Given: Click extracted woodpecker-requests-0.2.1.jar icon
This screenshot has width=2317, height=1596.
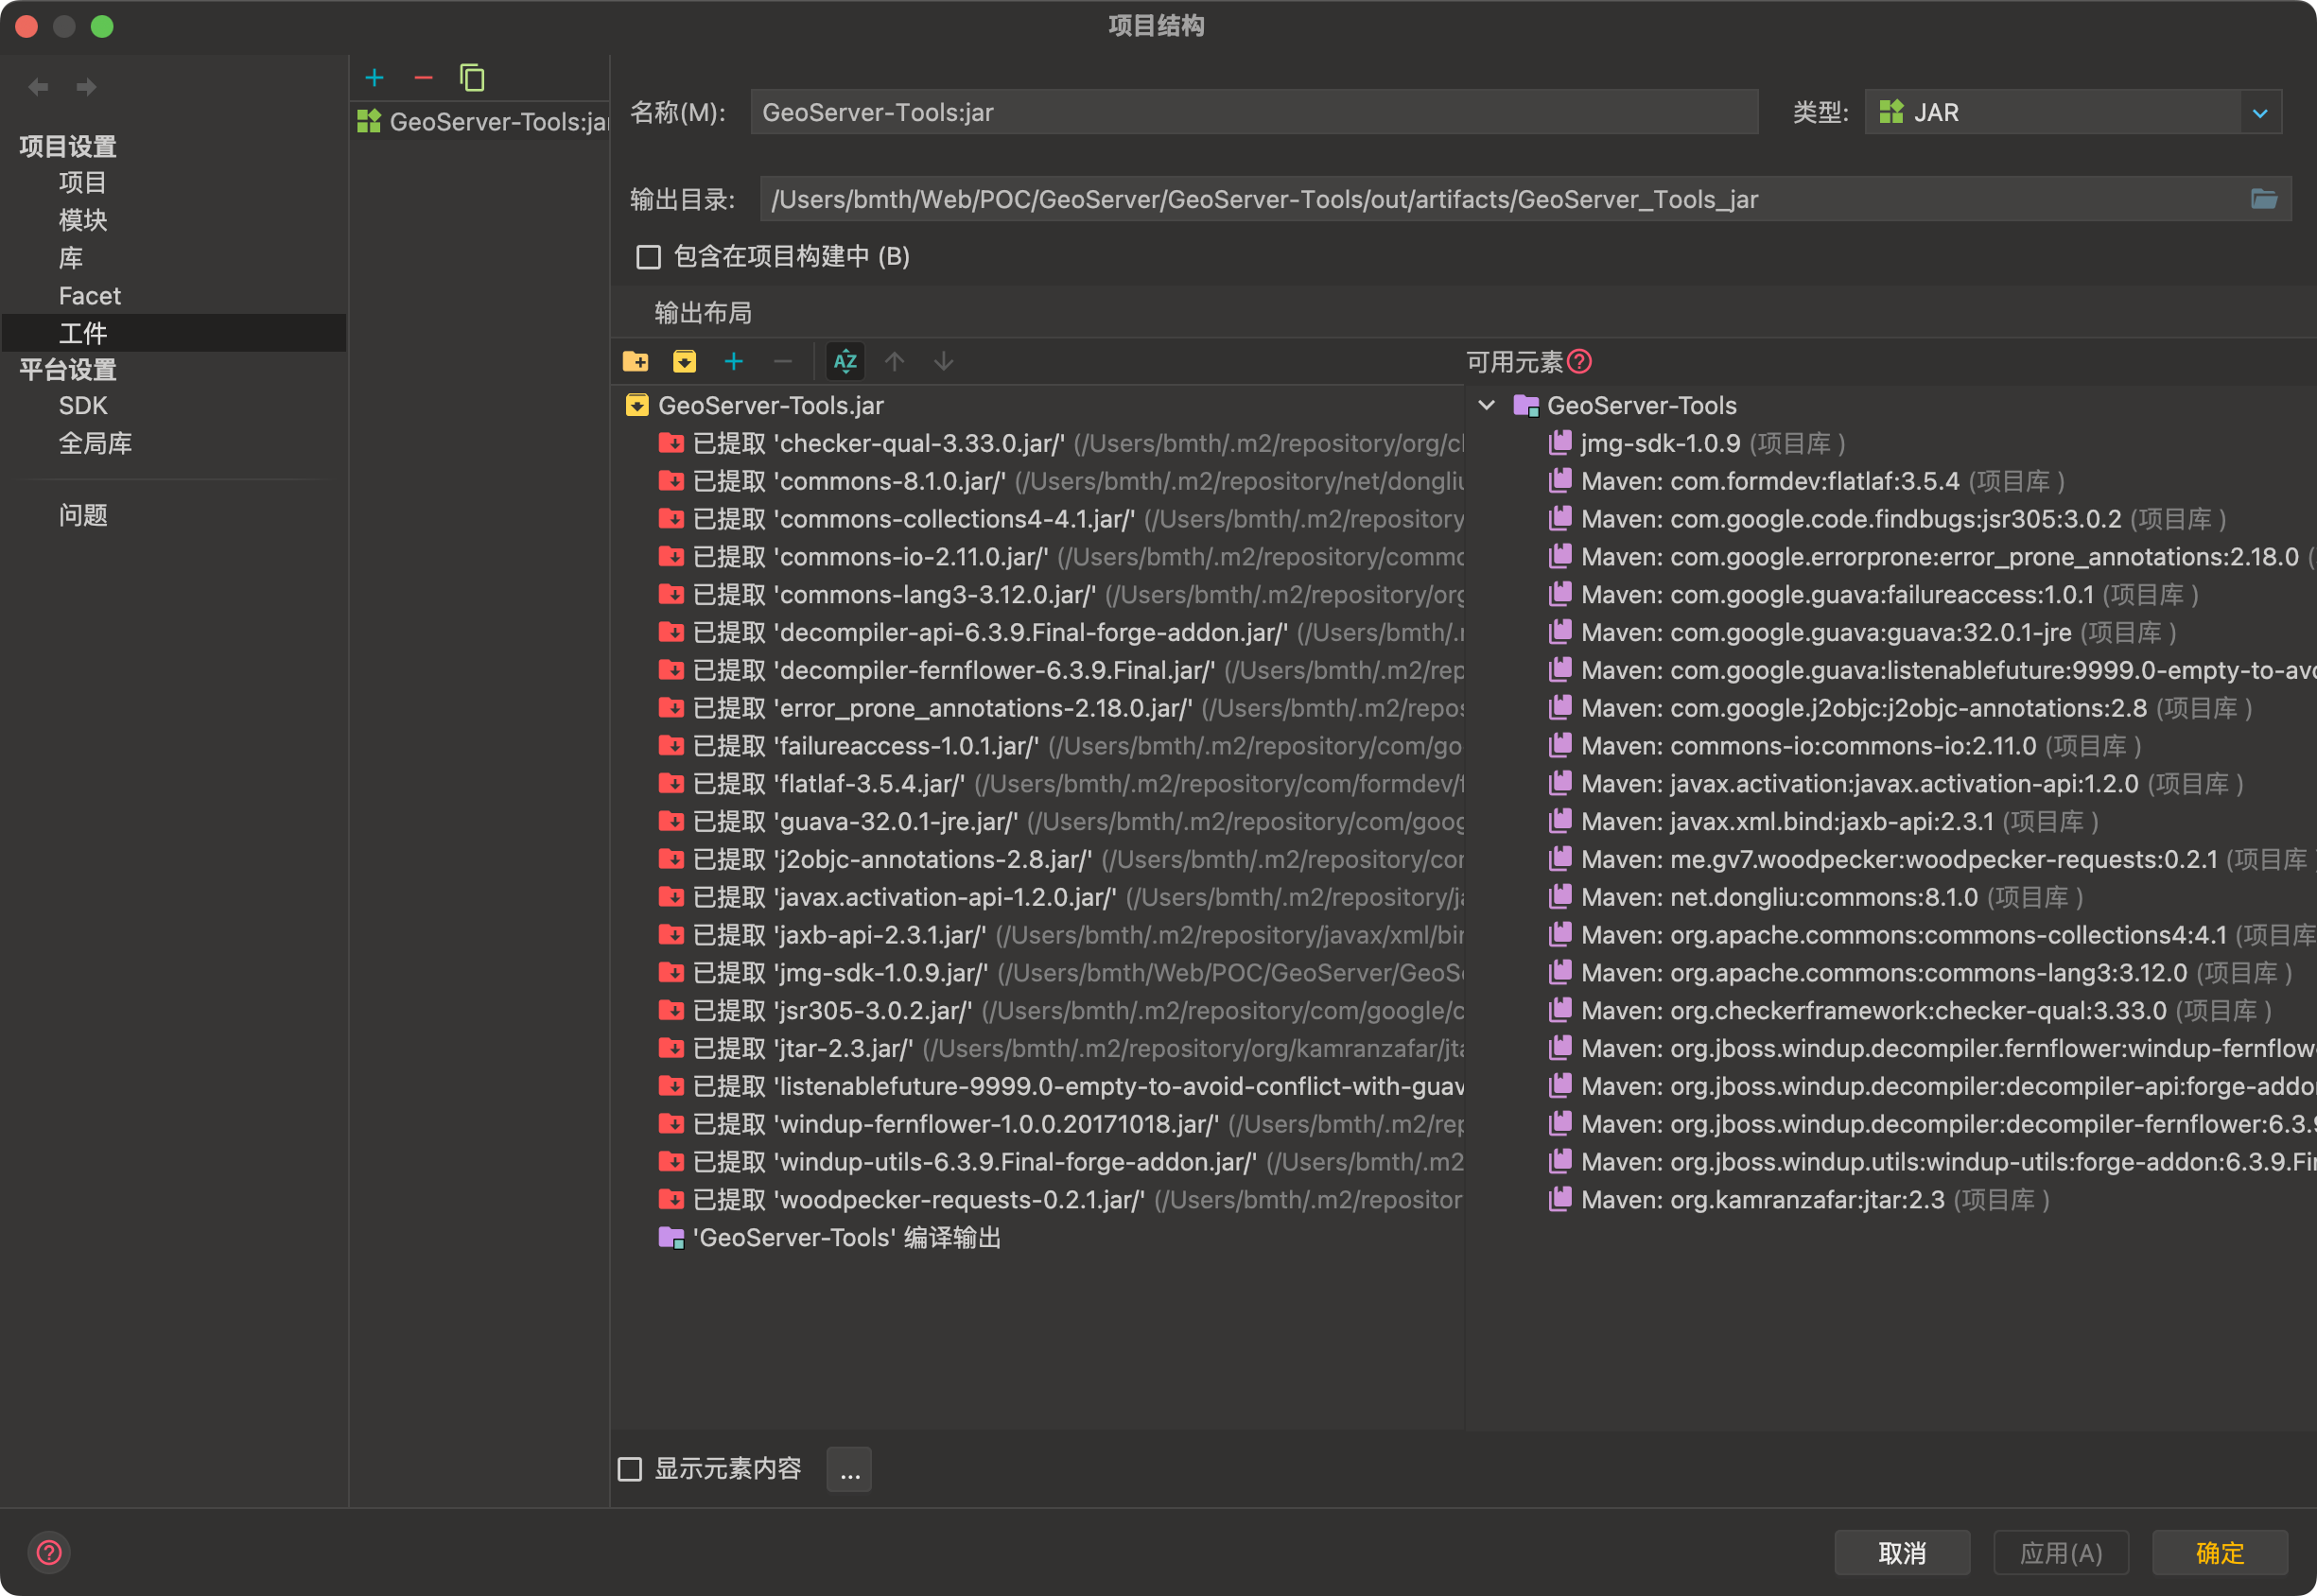Looking at the screenshot, I should [x=672, y=1200].
